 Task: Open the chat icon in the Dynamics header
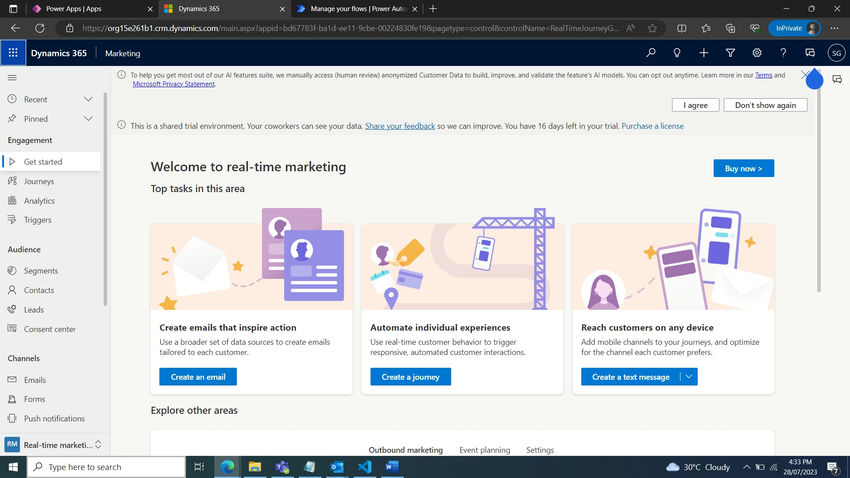click(x=810, y=53)
